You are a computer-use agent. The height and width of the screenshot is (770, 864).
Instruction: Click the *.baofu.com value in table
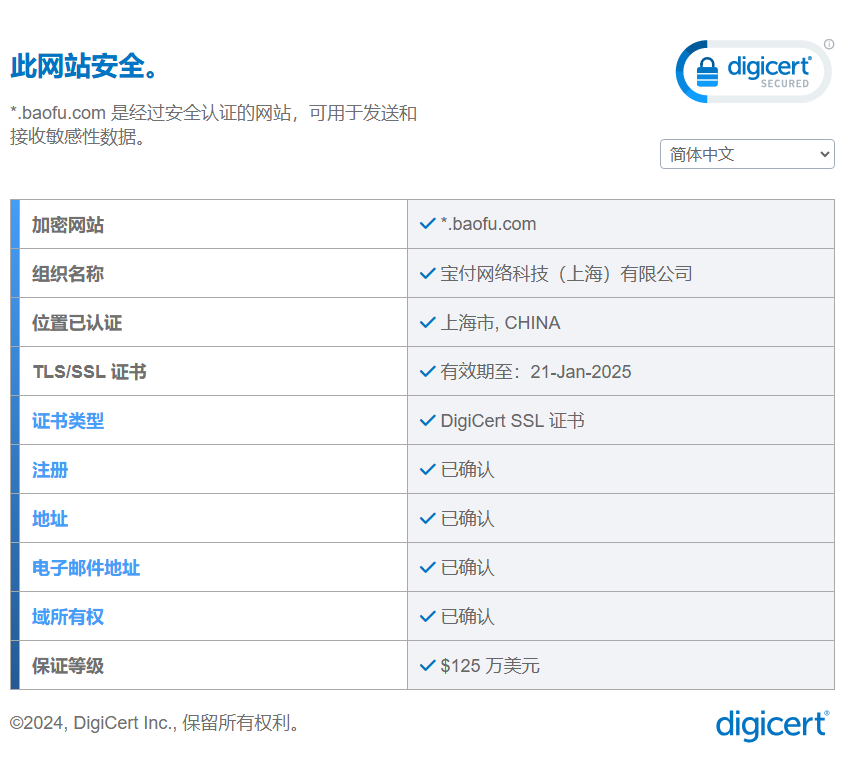click(488, 224)
